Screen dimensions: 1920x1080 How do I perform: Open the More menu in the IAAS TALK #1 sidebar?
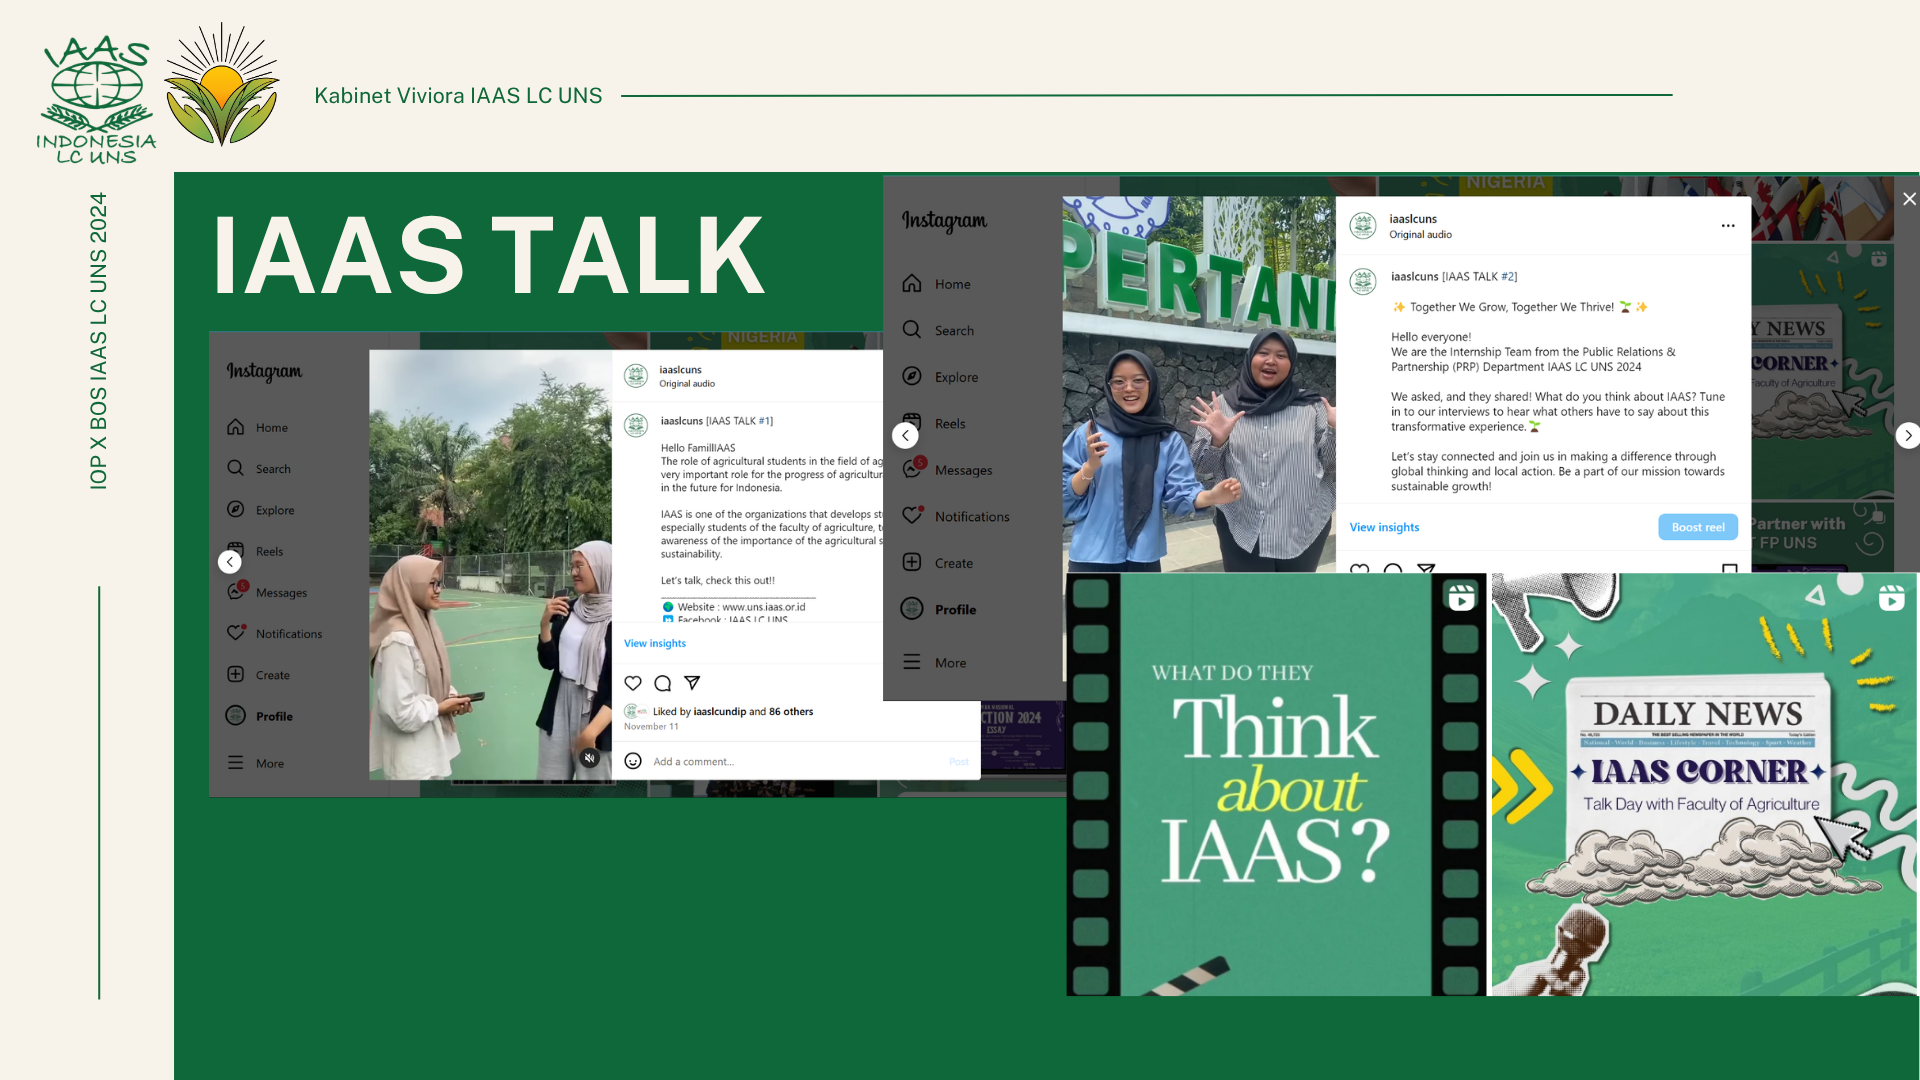(x=255, y=763)
